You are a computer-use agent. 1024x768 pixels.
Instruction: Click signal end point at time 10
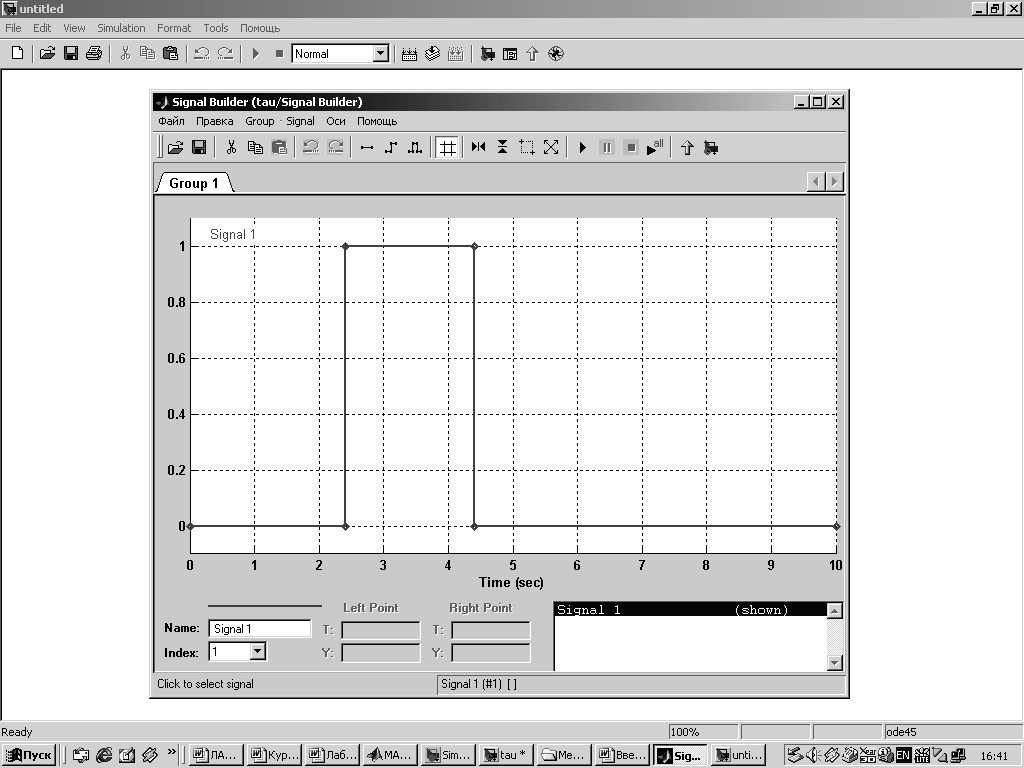[837, 526]
